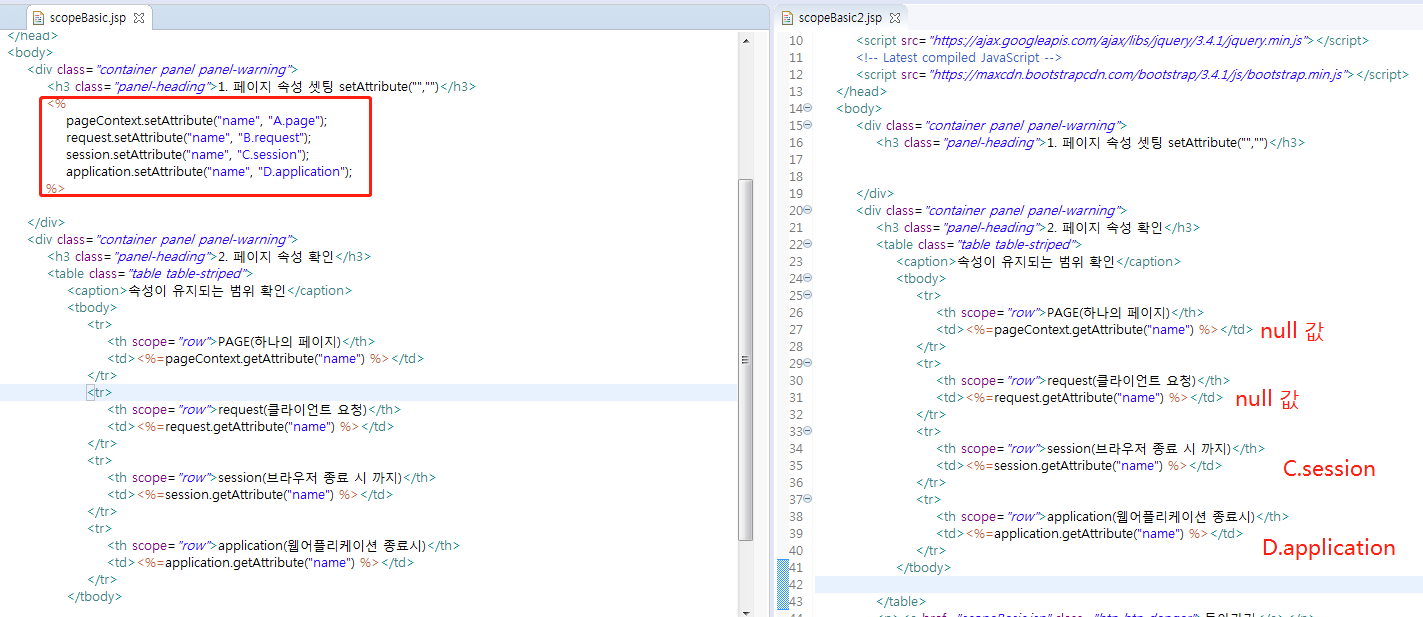Click application.getAttribute line in scopeBasic.jsp
1423x617 pixels.
261,562
